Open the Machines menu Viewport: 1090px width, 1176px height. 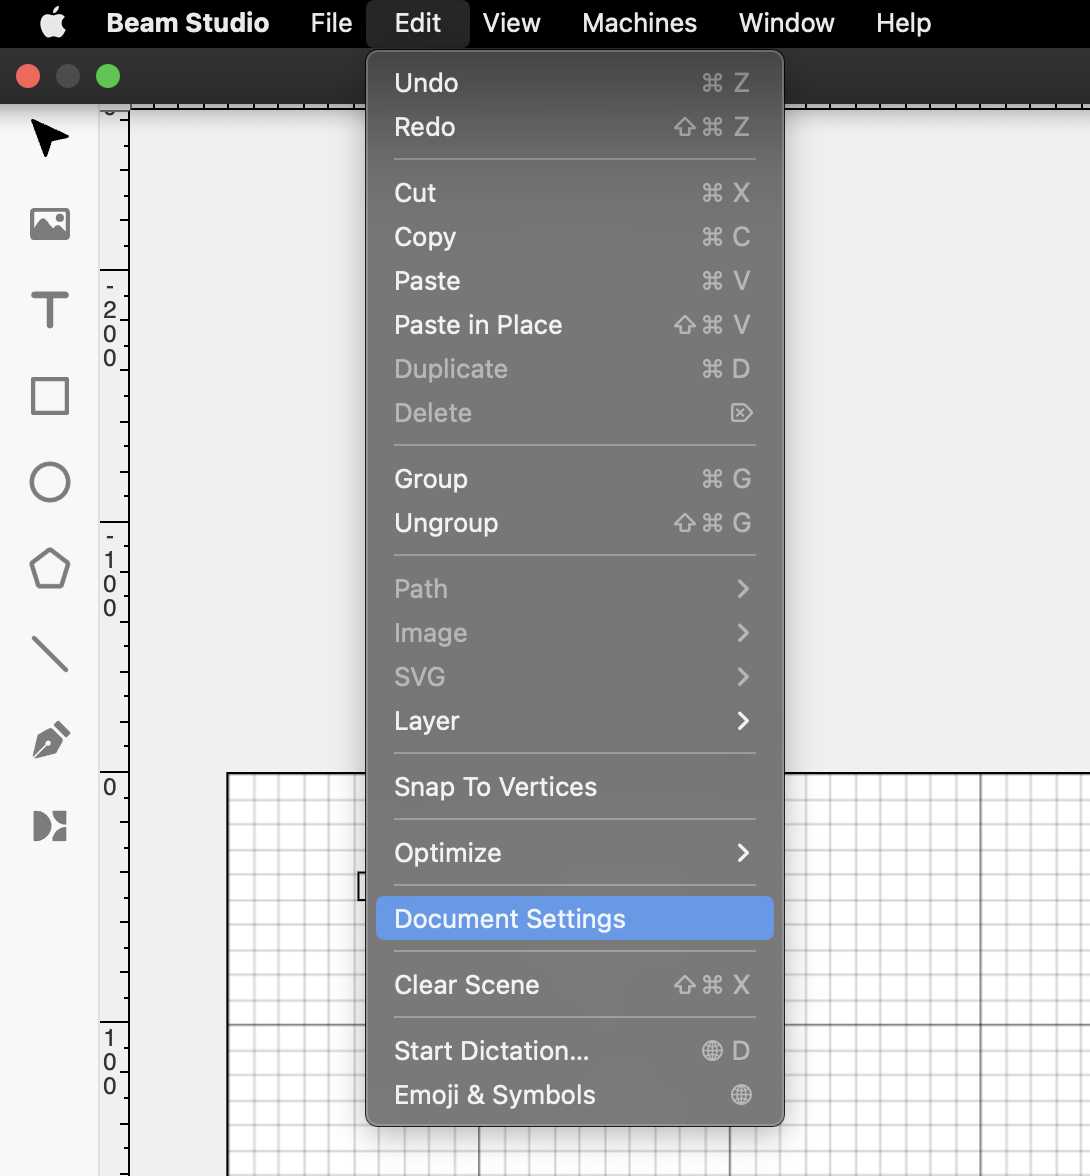[639, 23]
